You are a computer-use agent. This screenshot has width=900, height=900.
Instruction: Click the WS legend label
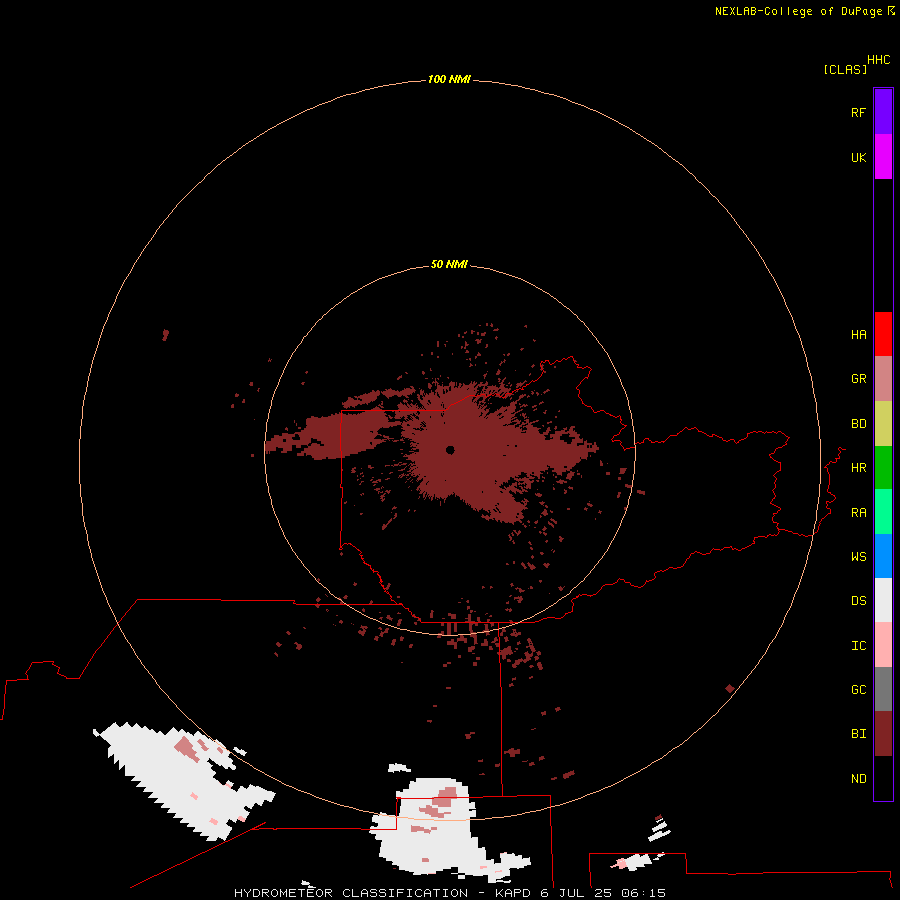point(858,557)
